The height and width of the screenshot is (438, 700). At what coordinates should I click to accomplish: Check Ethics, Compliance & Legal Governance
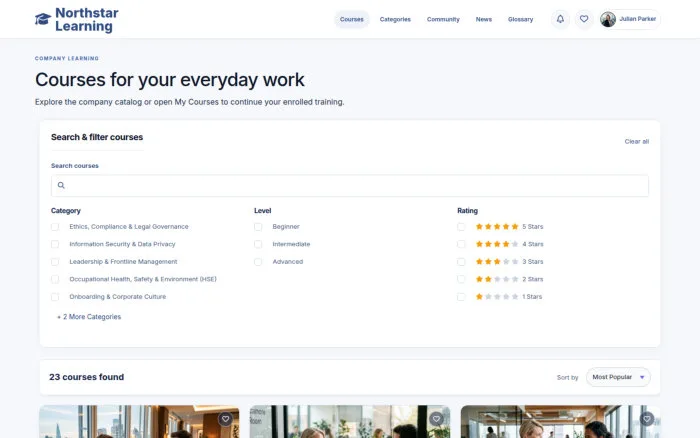click(x=55, y=227)
